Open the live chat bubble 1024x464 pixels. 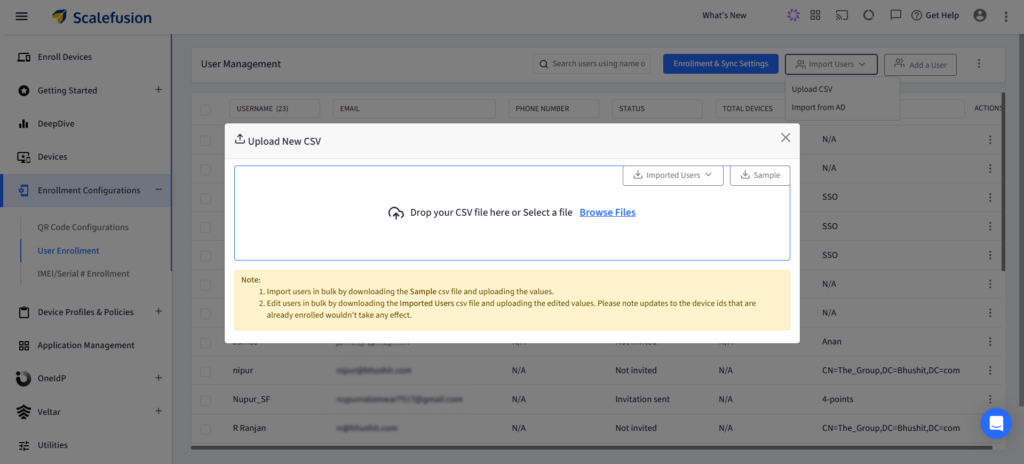click(996, 423)
